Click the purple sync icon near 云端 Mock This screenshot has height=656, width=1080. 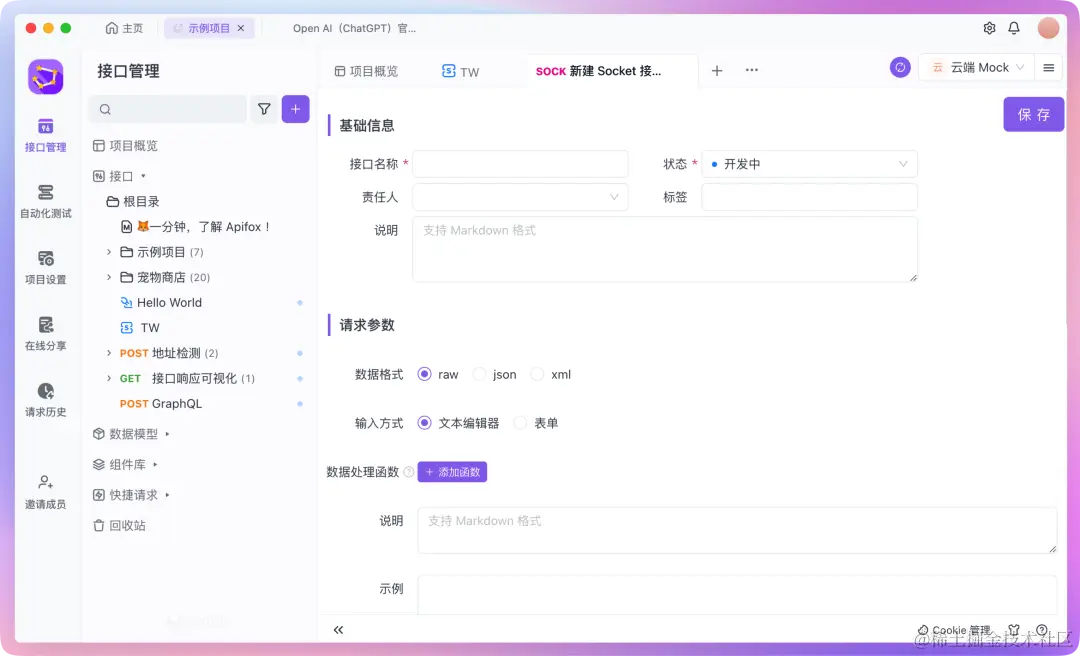coord(899,66)
